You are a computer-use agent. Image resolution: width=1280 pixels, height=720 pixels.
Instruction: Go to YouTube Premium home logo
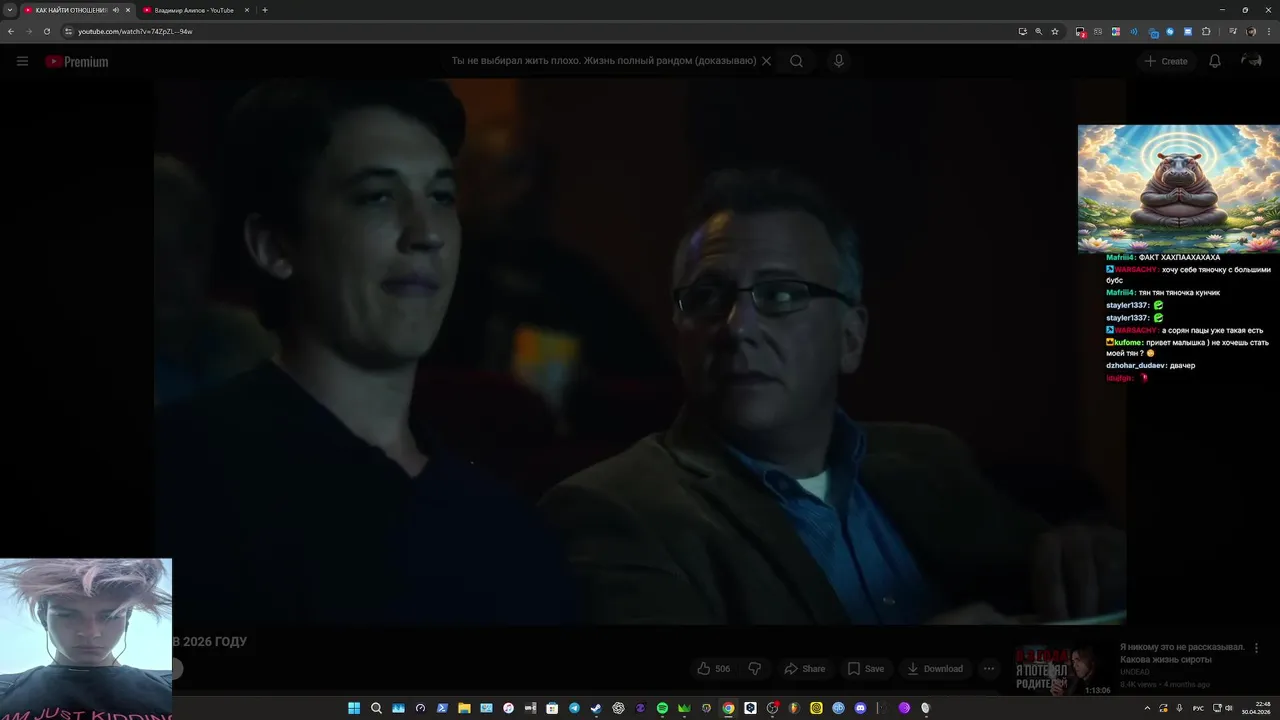(76, 61)
